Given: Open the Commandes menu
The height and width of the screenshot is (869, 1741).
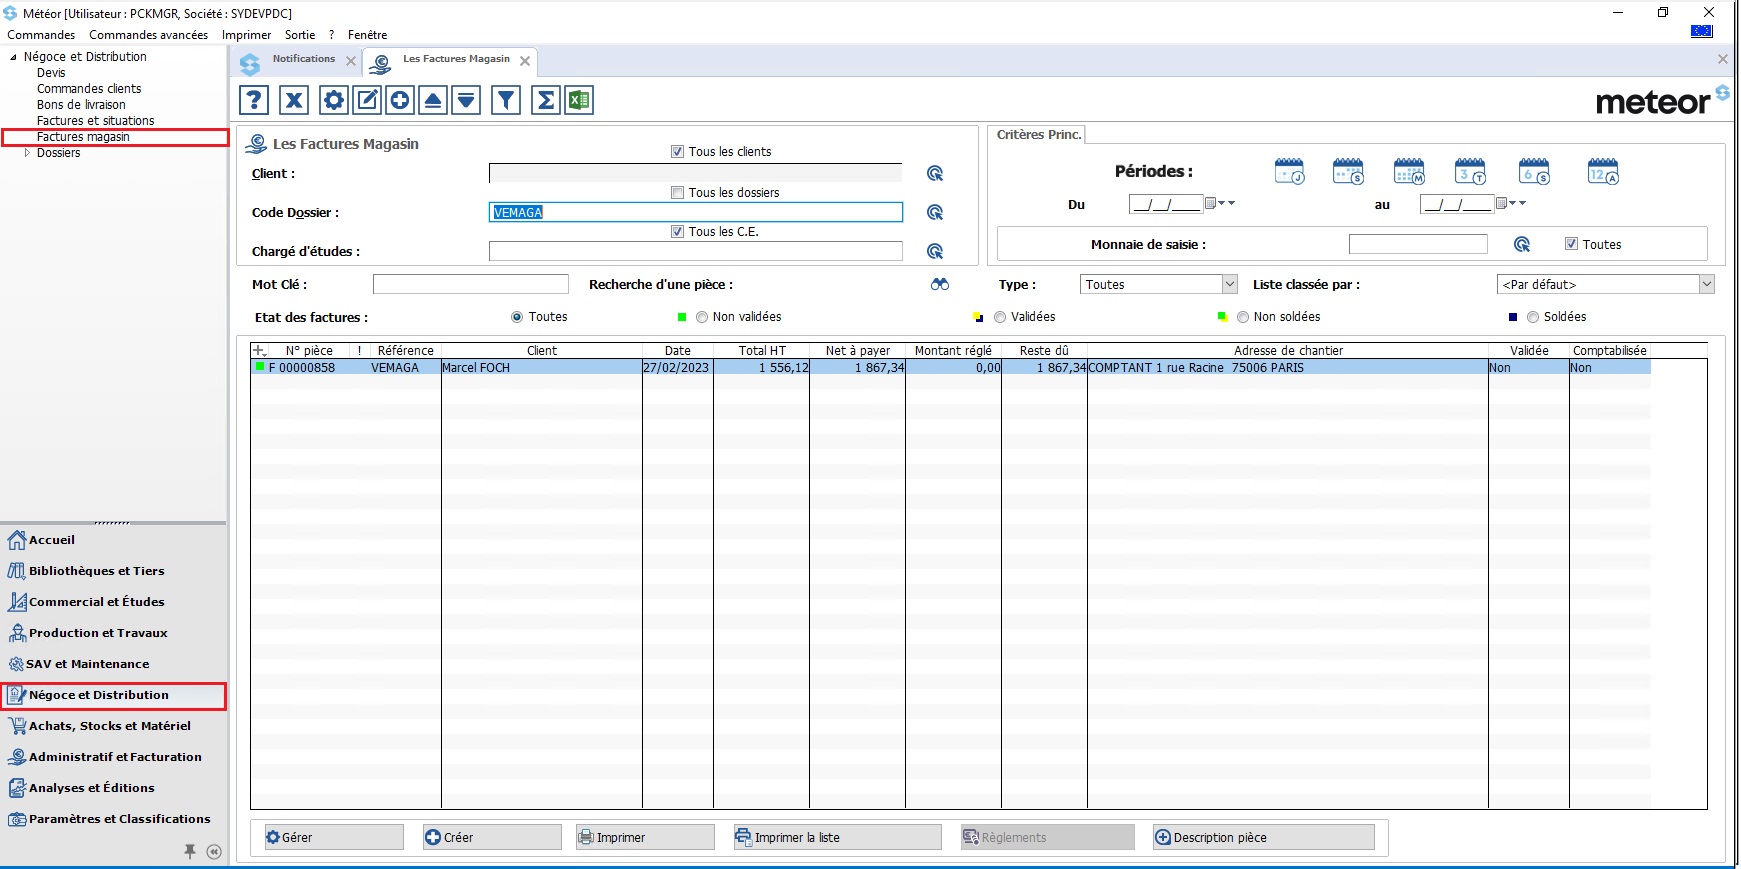Looking at the screenshot, I should pyautogui.click(x=41, y=35).
